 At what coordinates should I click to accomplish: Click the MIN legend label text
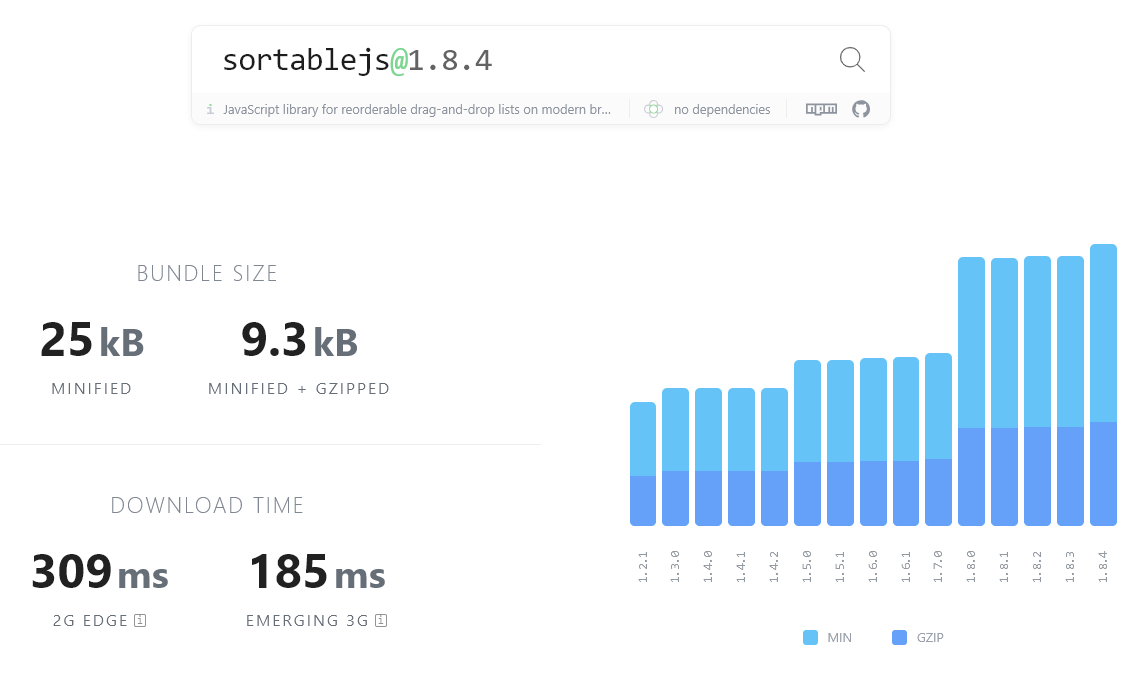[840, 638]
